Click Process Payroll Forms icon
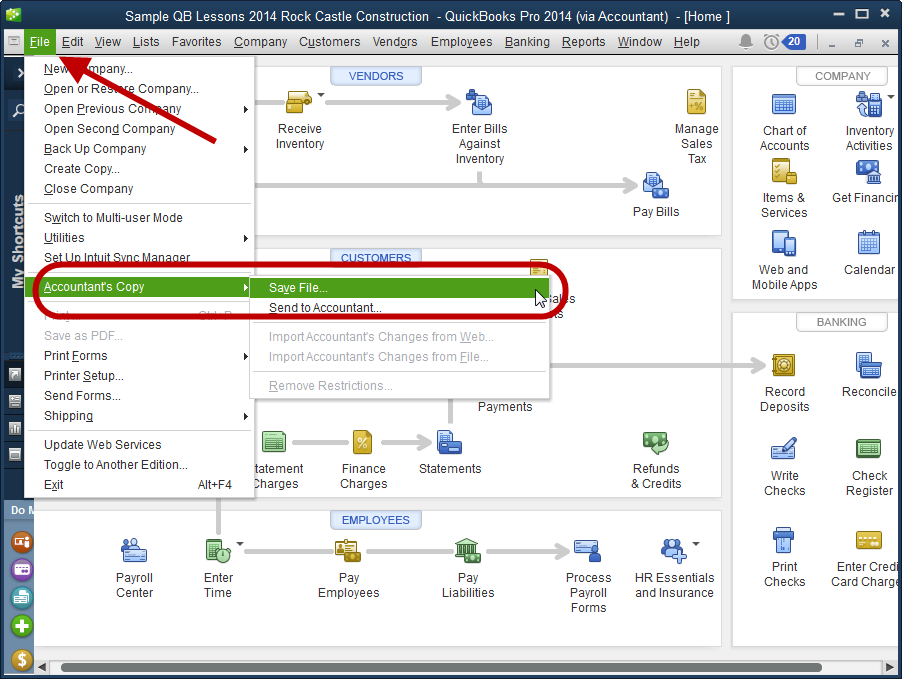Screen dimensions: 902x679 (587, 551)
